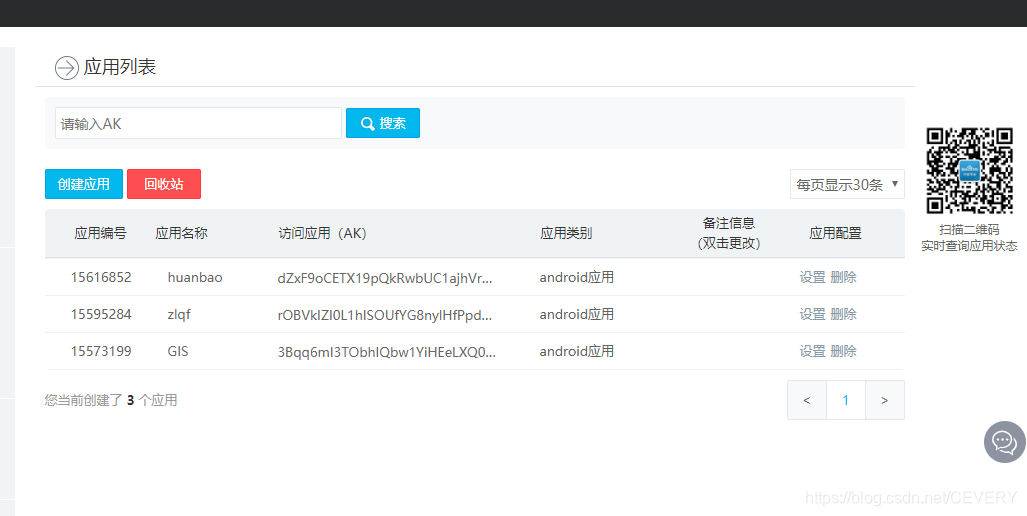Go to the previous page arrow
The image size is (1027, 516).
pos(807,400)
